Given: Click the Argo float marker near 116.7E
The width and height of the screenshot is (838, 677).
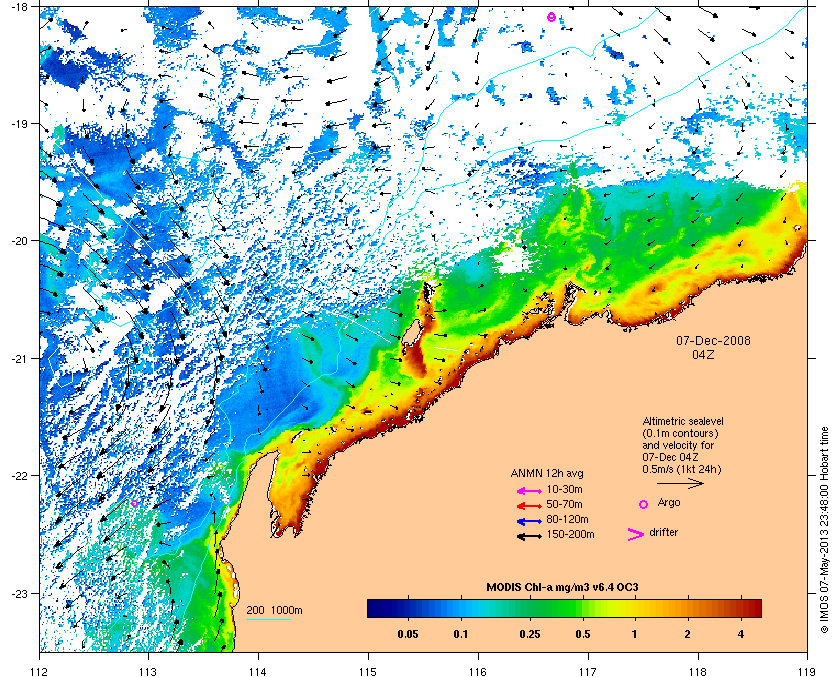Looking at the screenshot, I should (552, 17).
